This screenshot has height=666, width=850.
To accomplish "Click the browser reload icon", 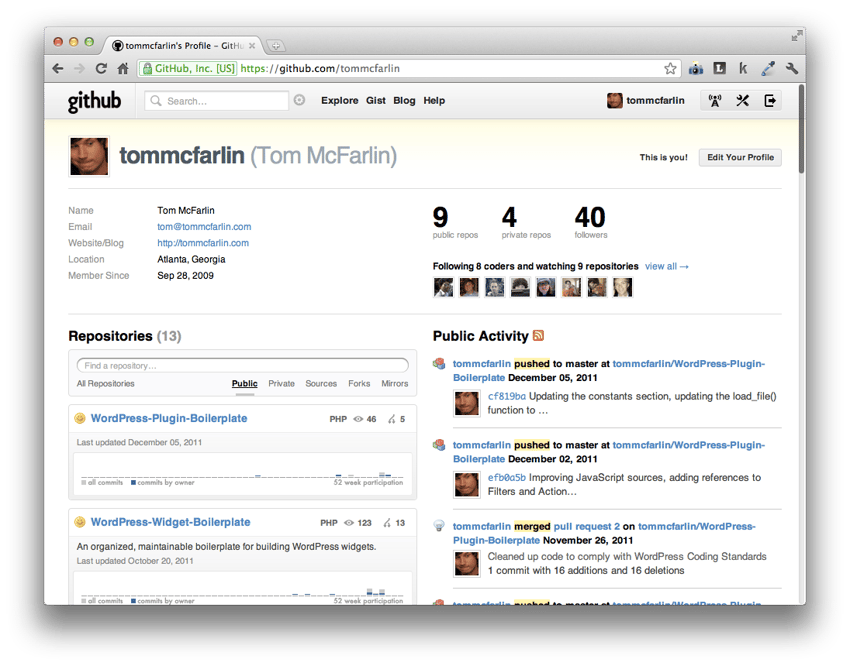I will click(x=101, y=69).
